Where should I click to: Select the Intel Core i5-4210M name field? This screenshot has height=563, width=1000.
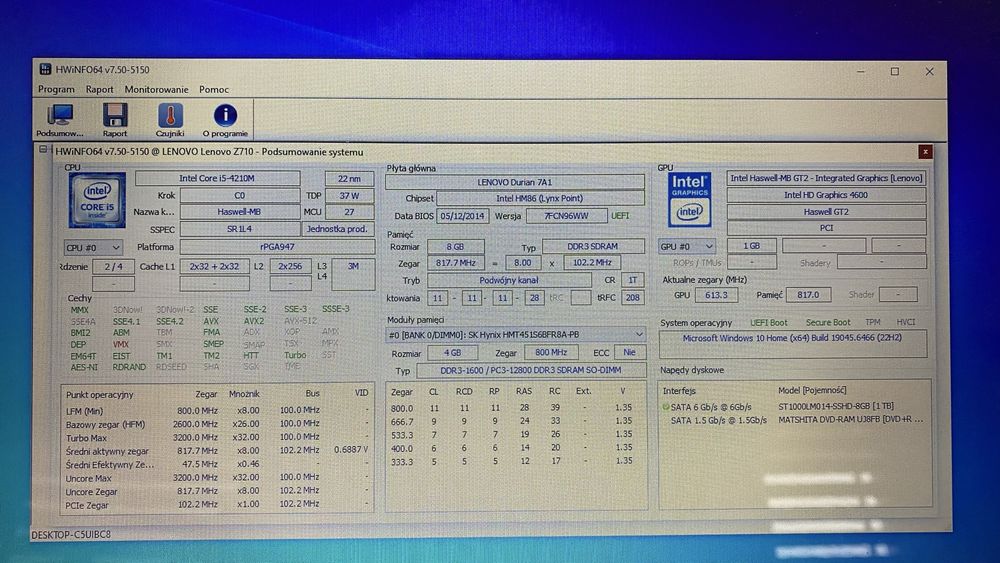coord(217,179)
